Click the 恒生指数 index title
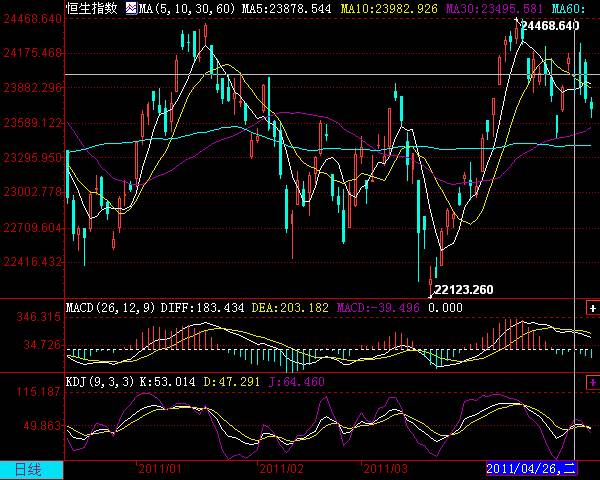600x480 pixels. point(92,8)
